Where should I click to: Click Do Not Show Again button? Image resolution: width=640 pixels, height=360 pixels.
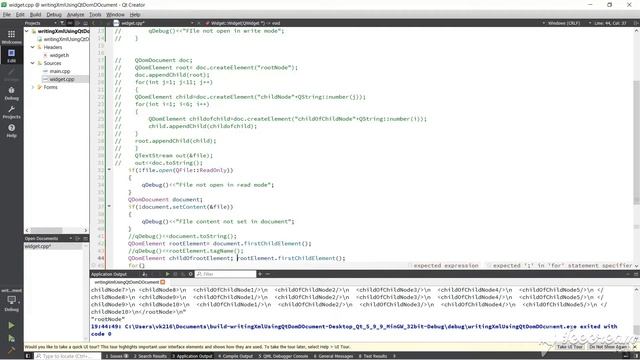608,347
